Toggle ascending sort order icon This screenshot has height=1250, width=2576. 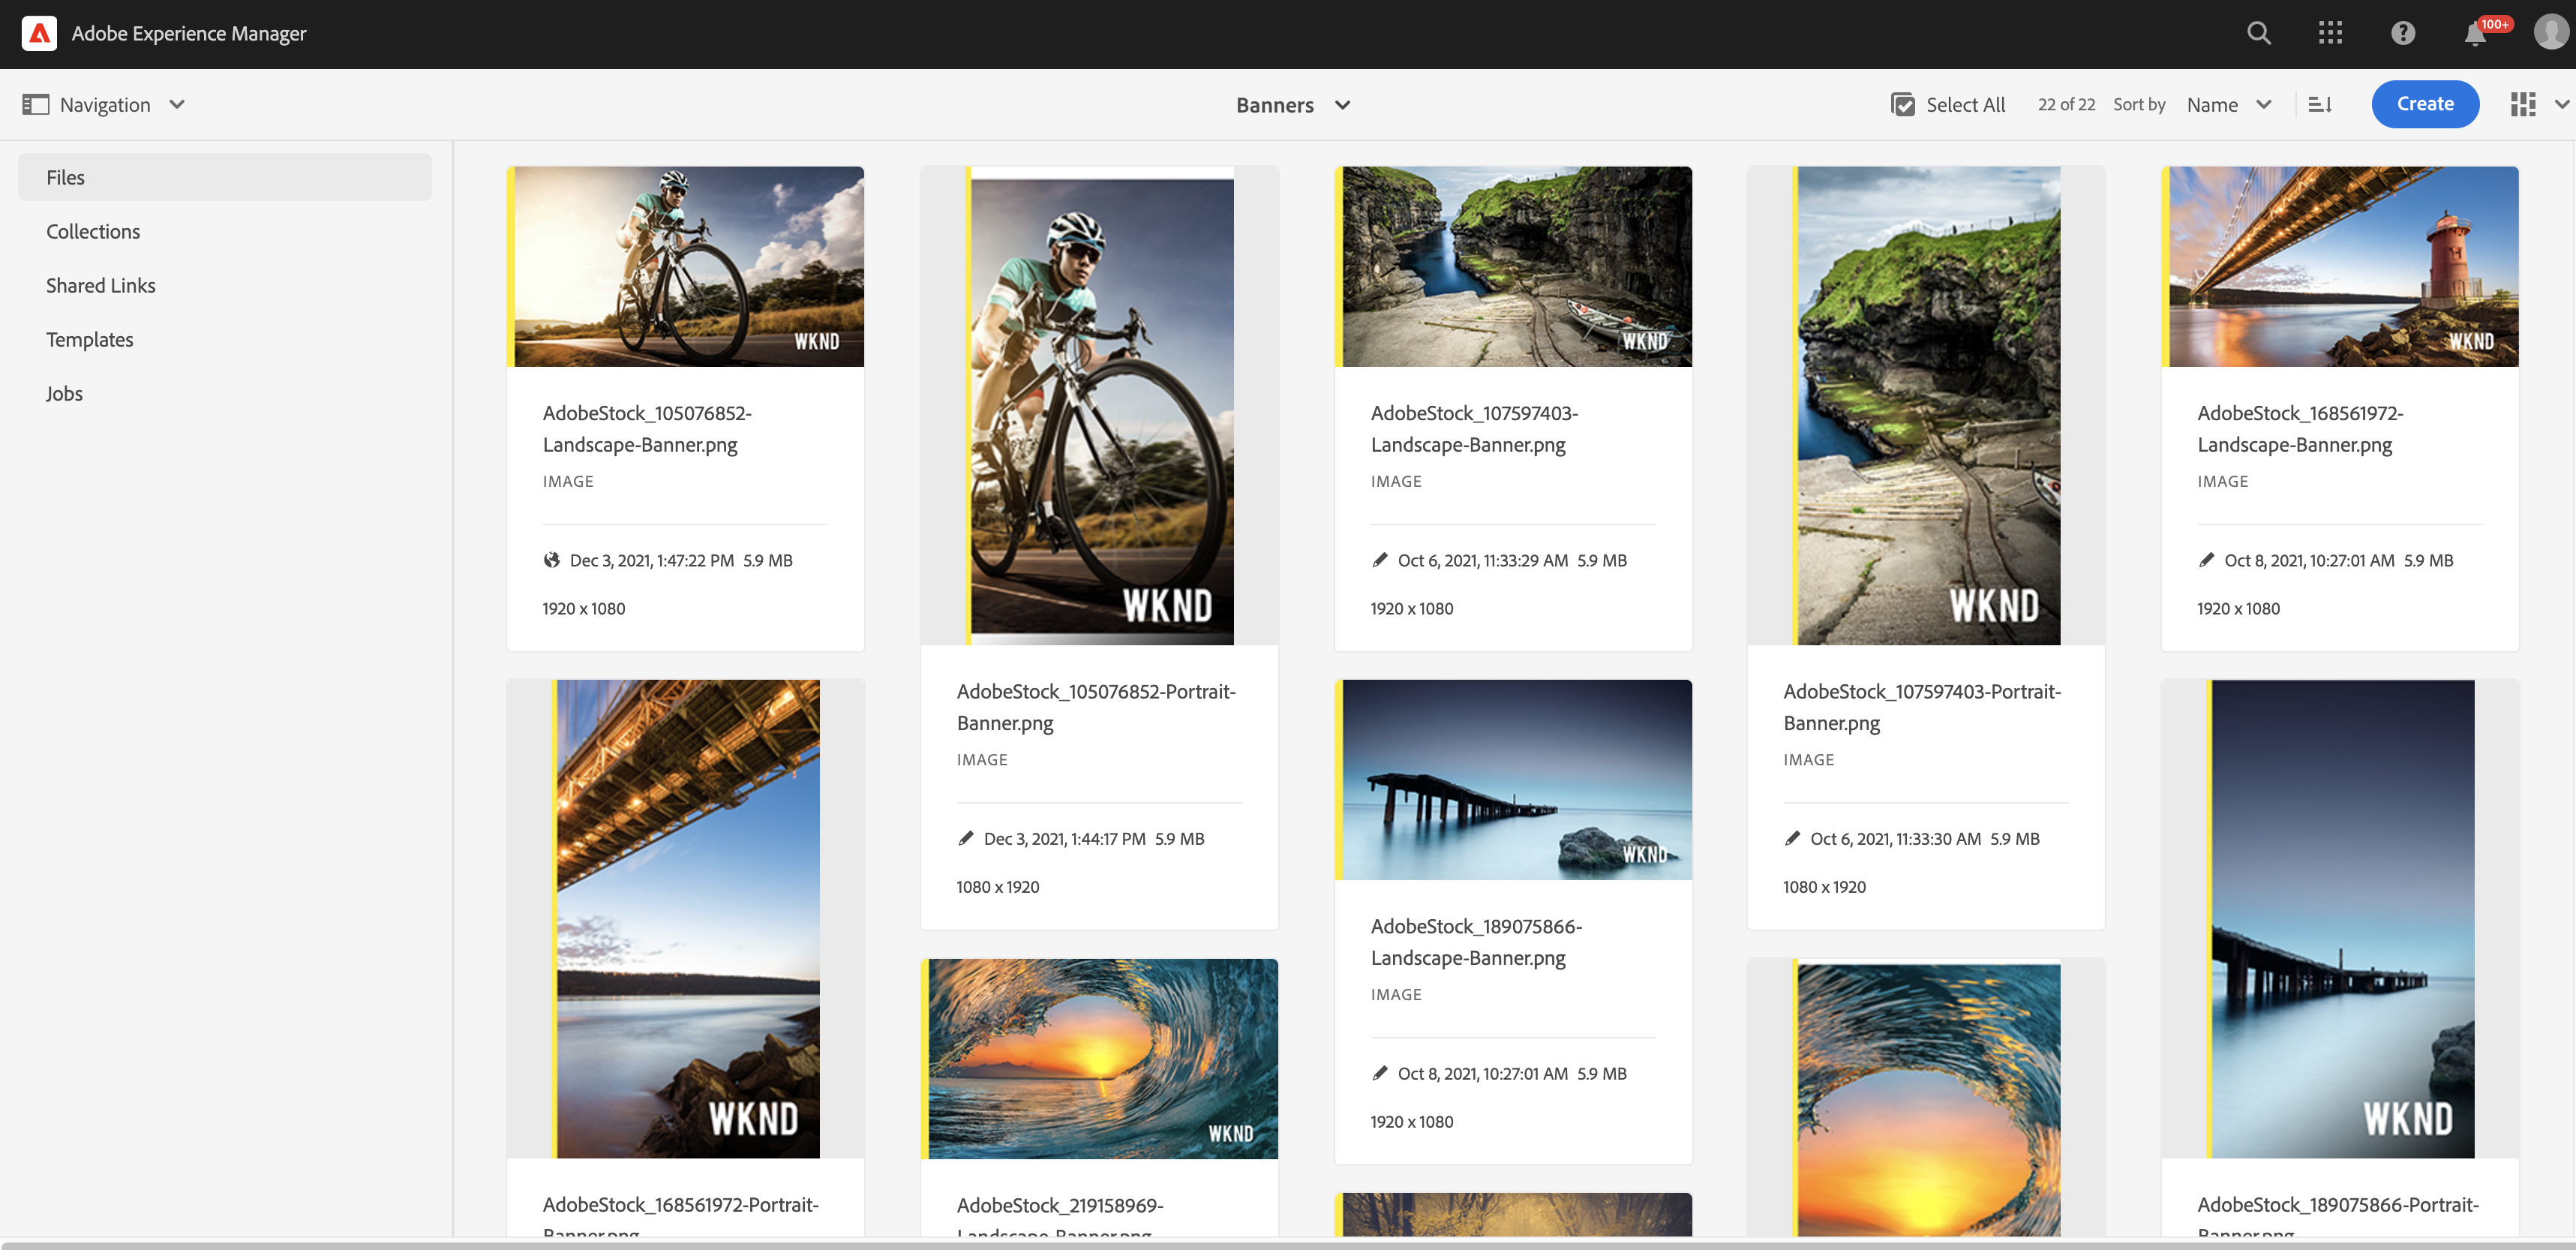click(2321, 104)
